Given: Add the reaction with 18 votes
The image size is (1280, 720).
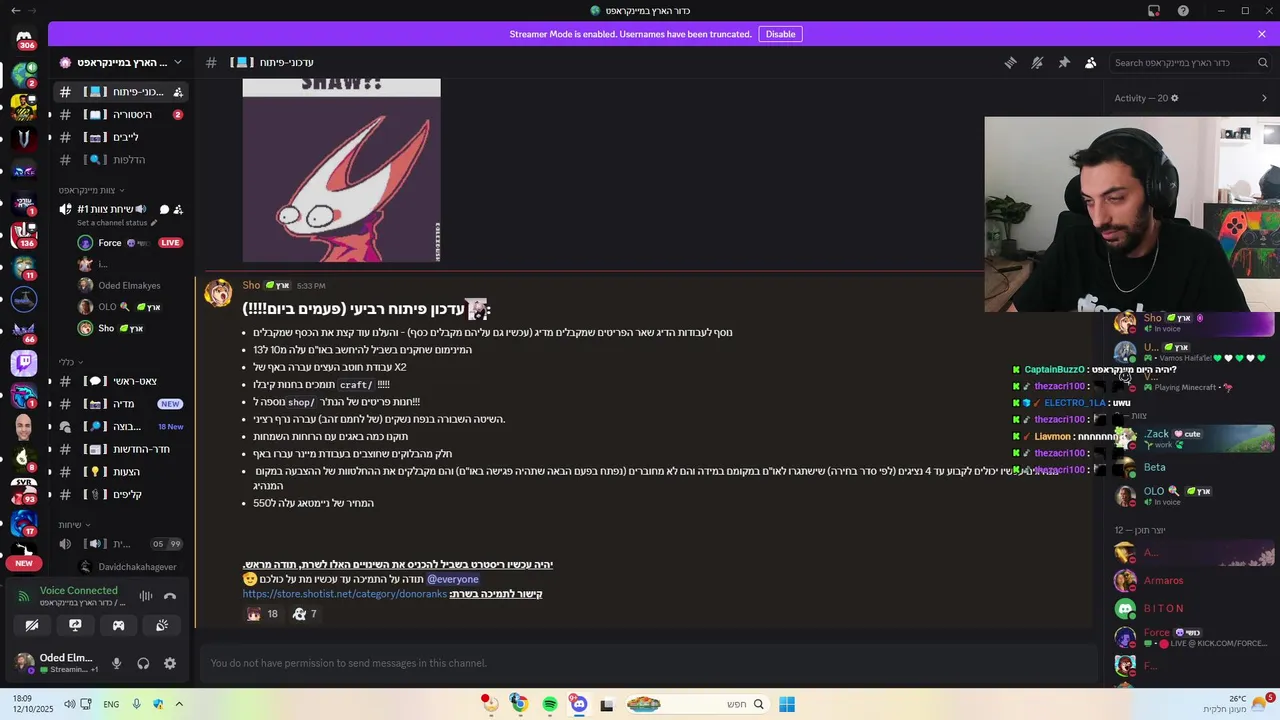Looking at the screenshot, I should 262,614.
